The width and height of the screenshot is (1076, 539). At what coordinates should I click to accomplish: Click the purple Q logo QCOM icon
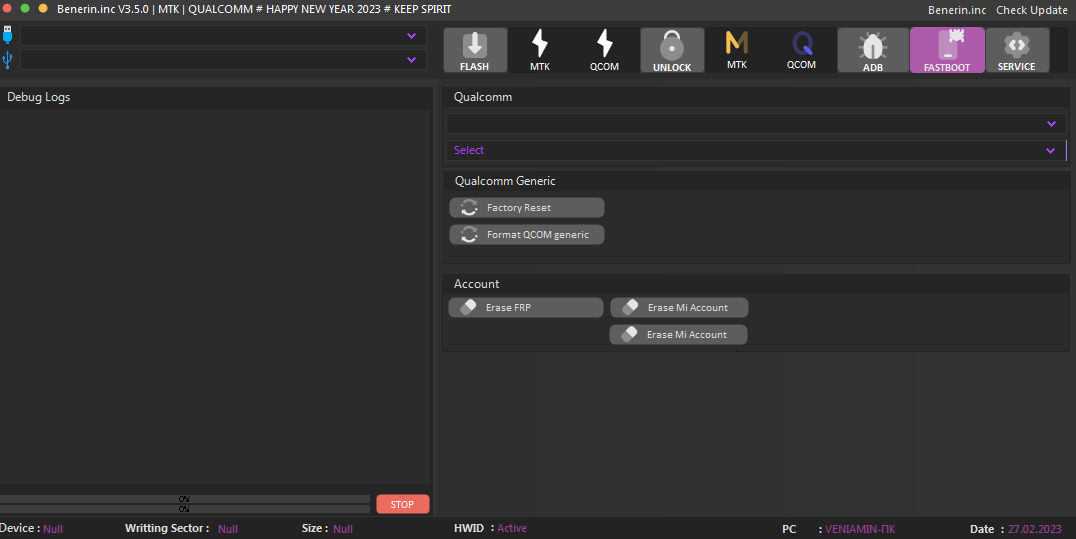pos(801,49)
